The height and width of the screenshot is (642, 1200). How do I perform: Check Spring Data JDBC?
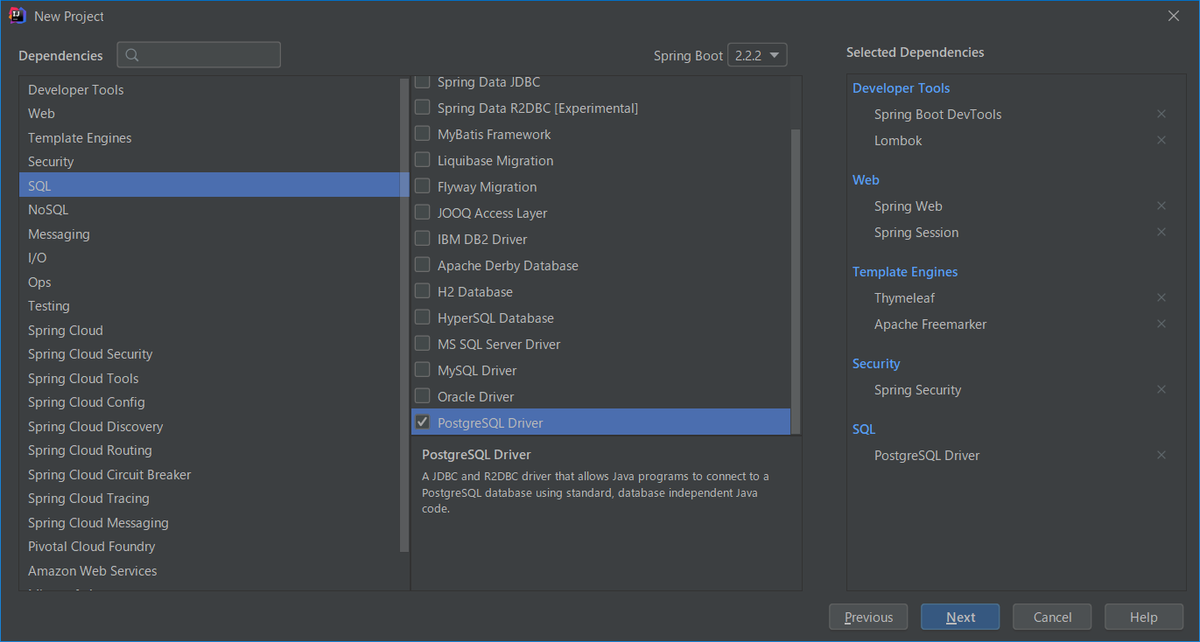(x=422, y=82)
